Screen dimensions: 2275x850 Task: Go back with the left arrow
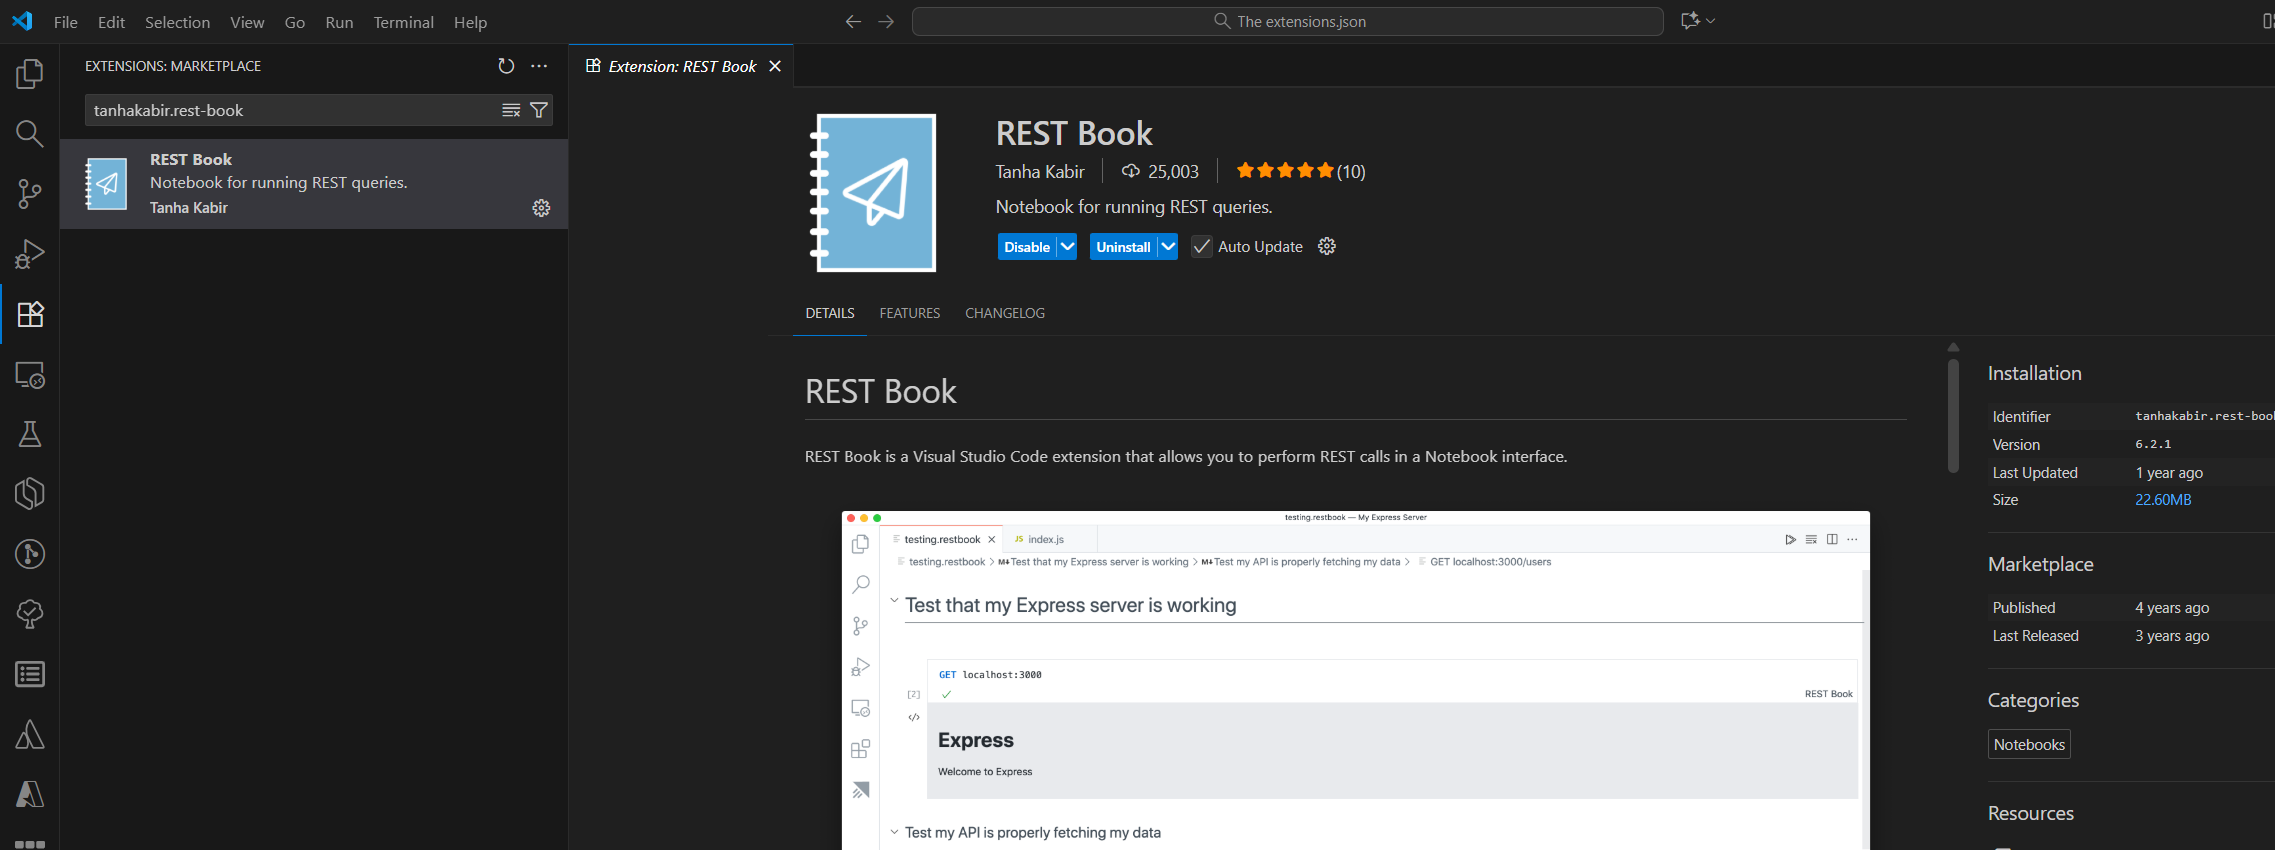853,21
